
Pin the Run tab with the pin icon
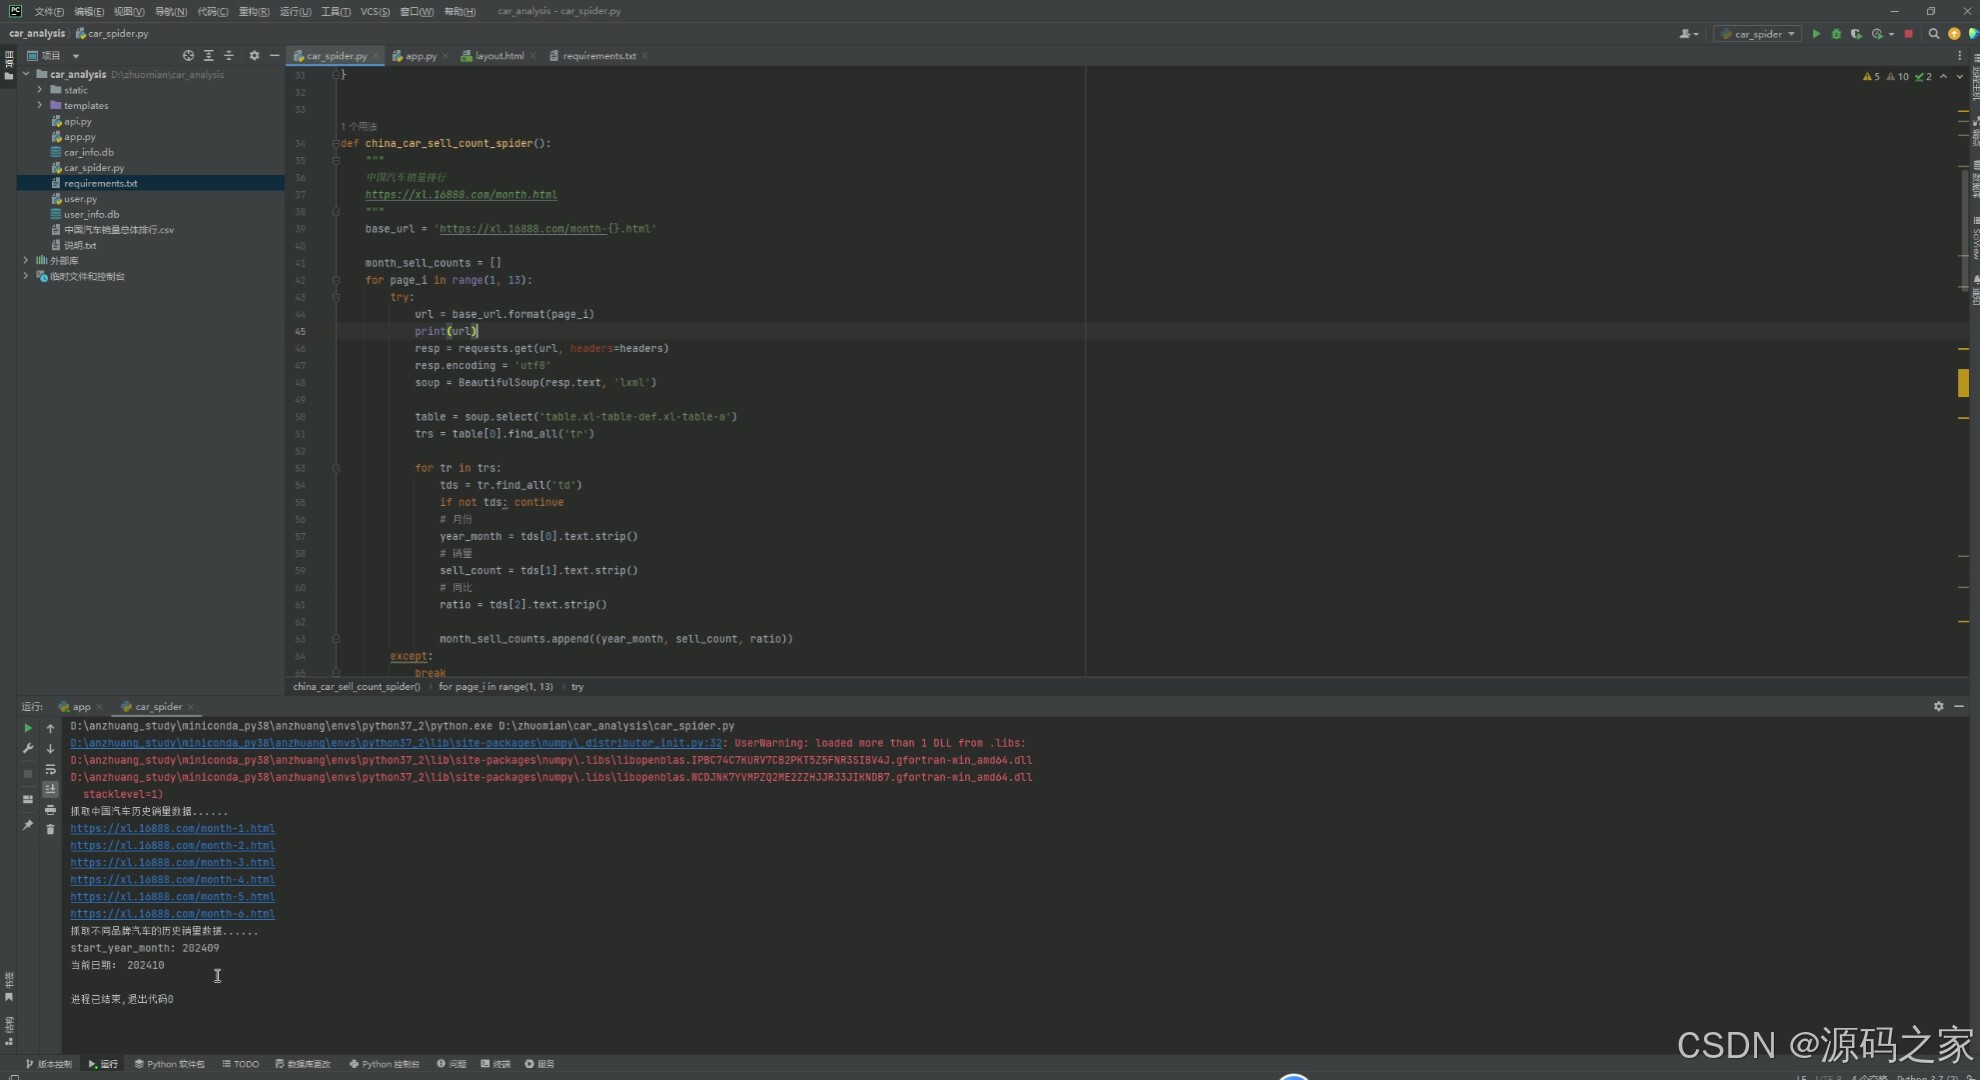[x=28, y=825]
